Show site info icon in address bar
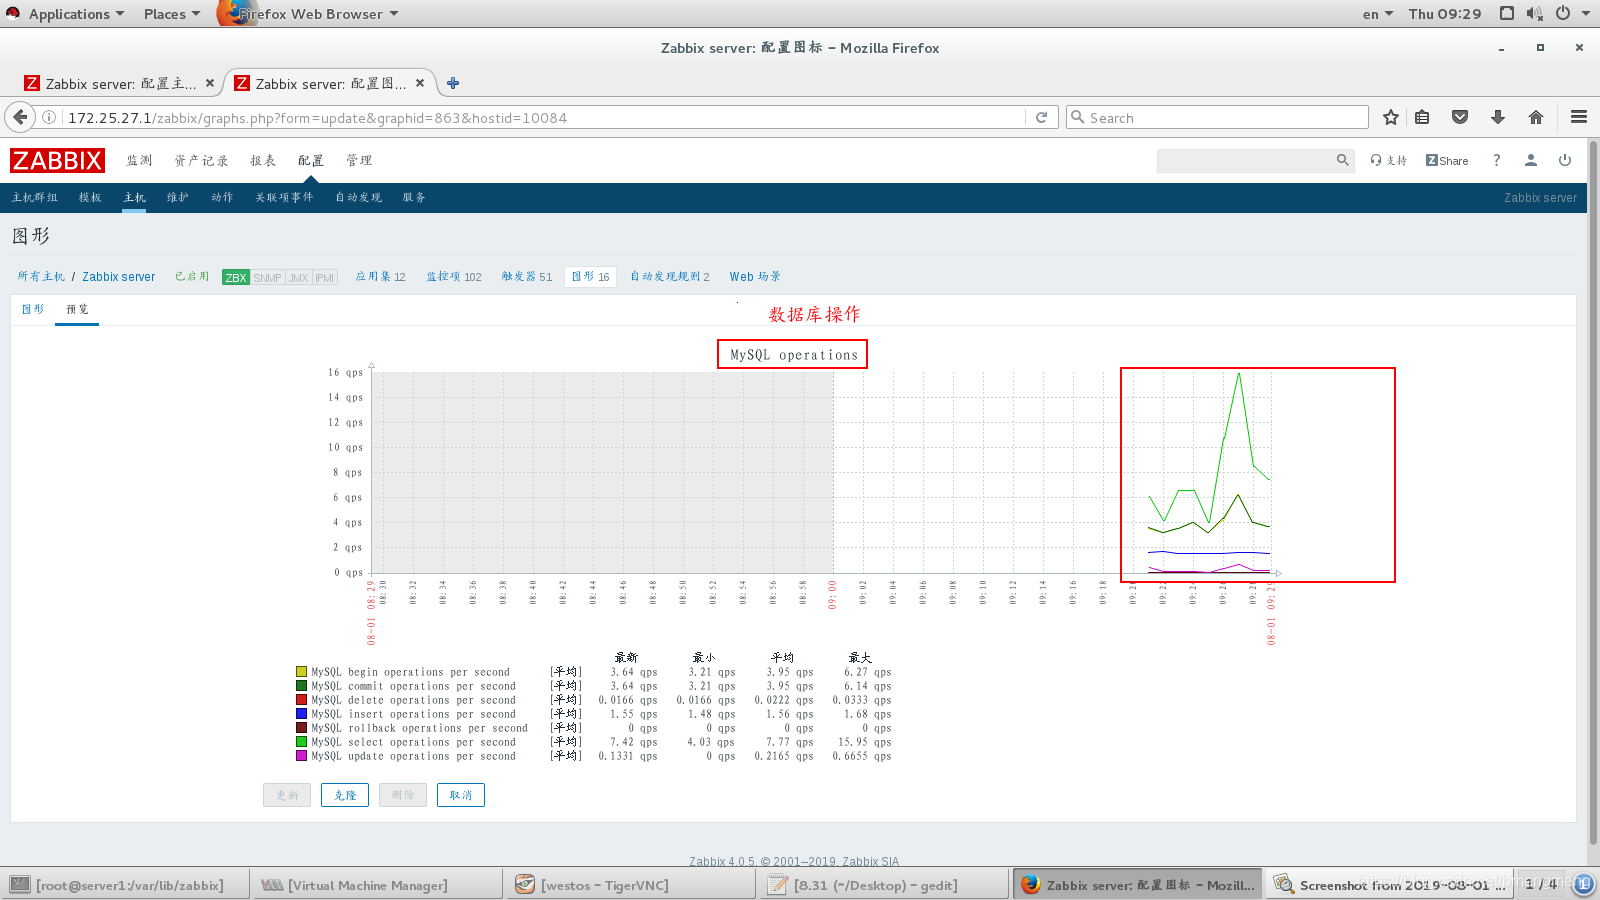The width and height of the screenshot is (1600, 900). coord(48,117)
